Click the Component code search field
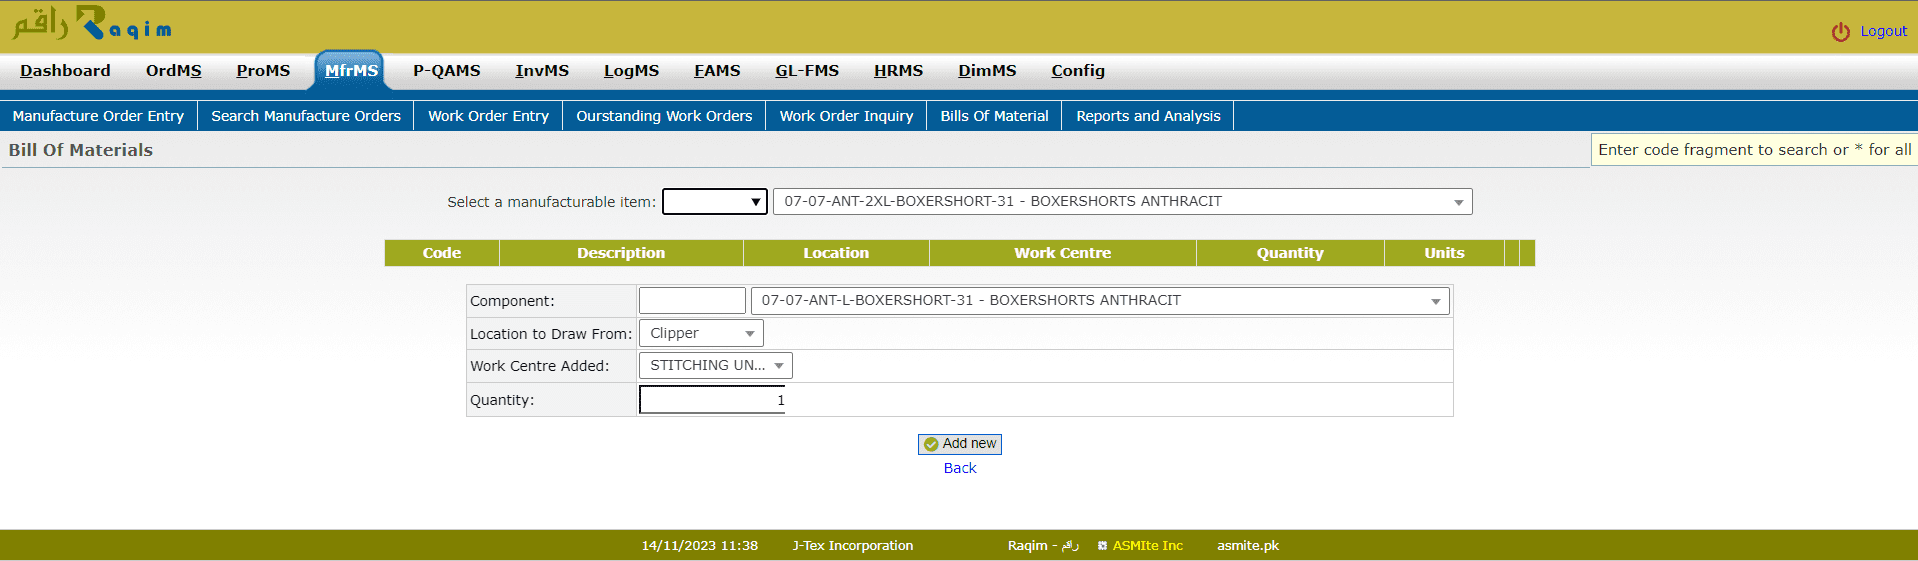This screenshot has height=561, width=1918. click(692, 301)
